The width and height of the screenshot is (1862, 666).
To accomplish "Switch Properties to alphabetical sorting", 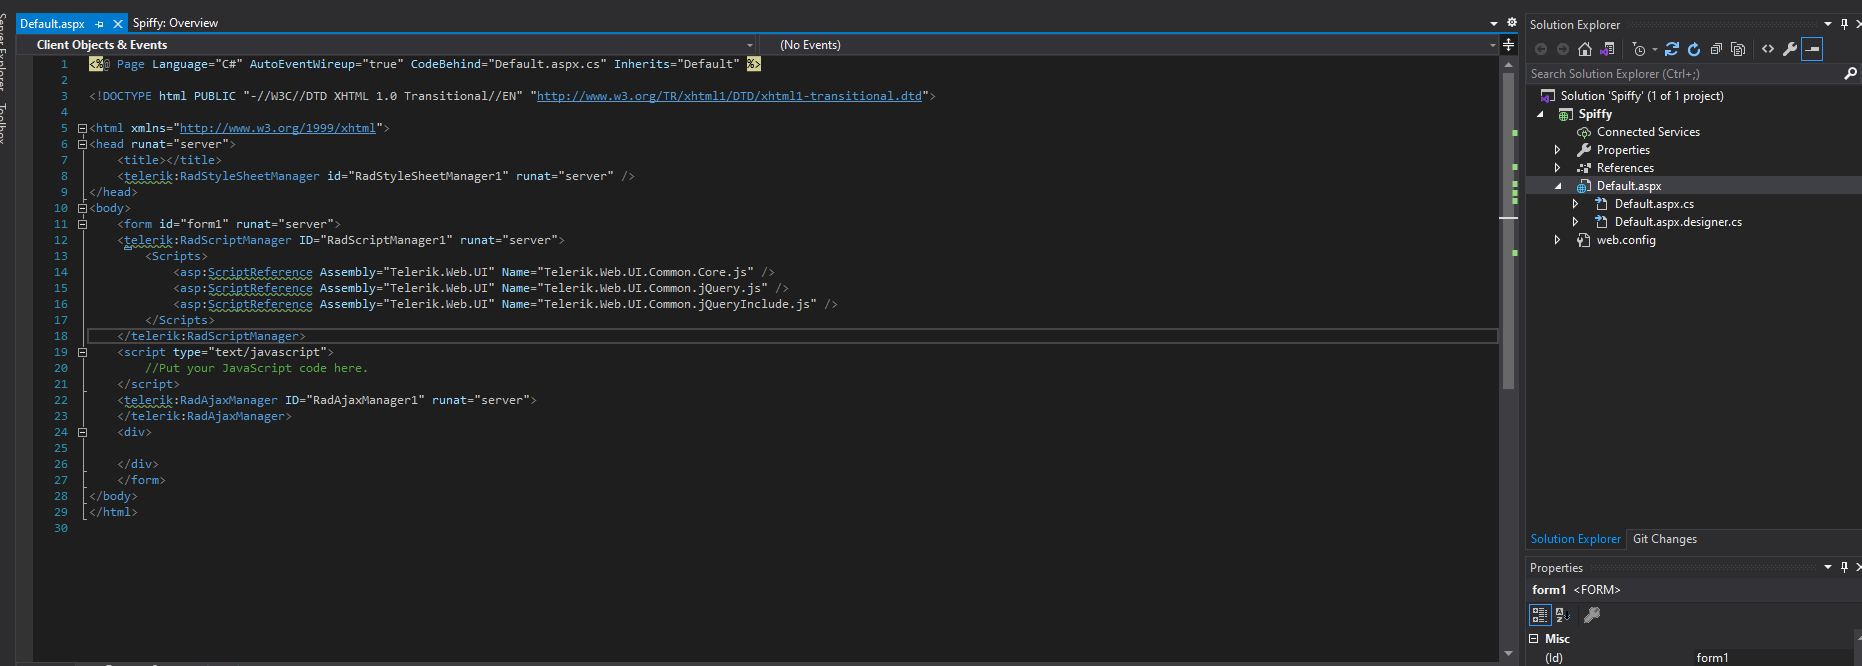I will coord(1563,615).
